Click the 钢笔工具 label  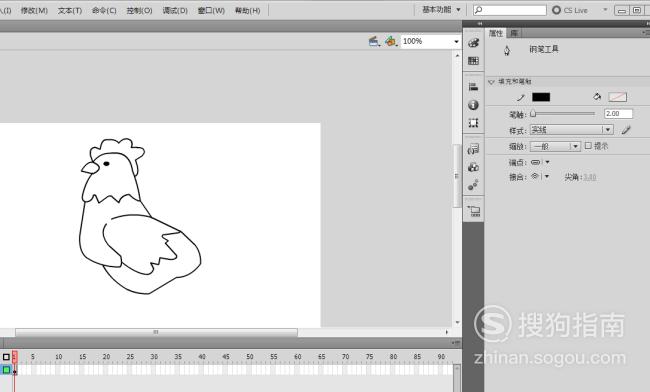(544, 49)
